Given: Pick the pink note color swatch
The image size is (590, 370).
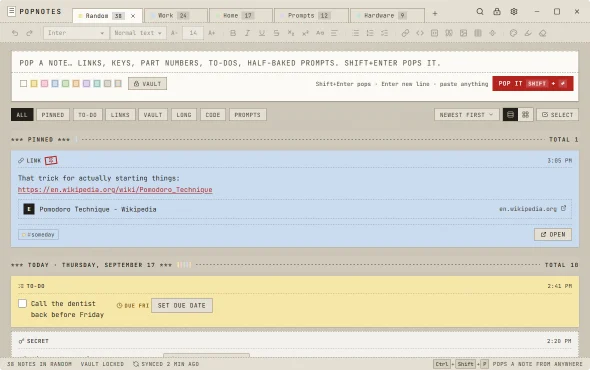Looking at the screenshot, I should (x=44, y=83).
